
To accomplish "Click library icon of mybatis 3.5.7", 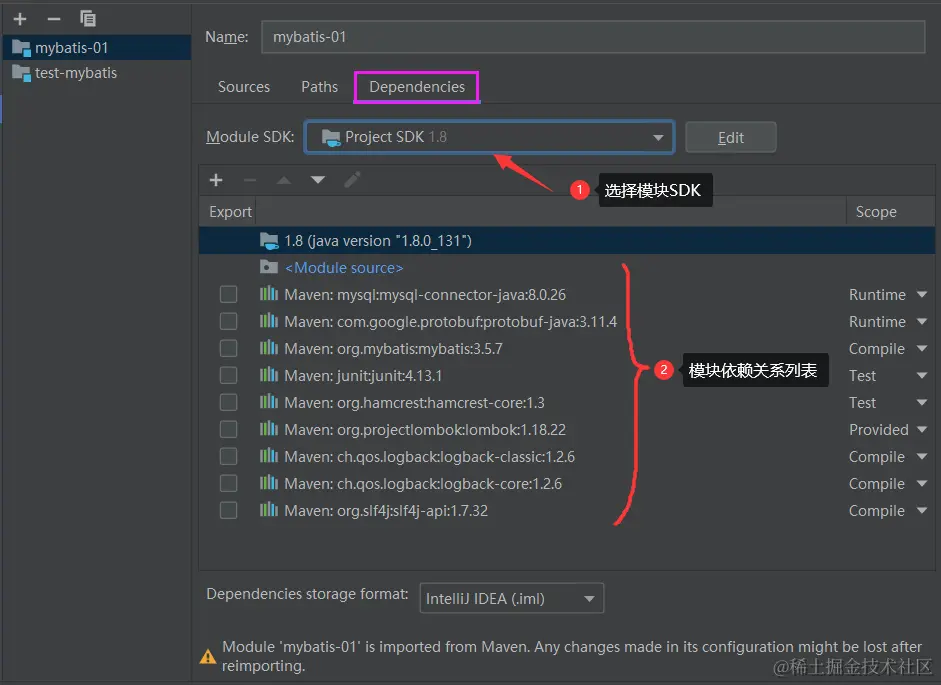I will coord(269,348).
